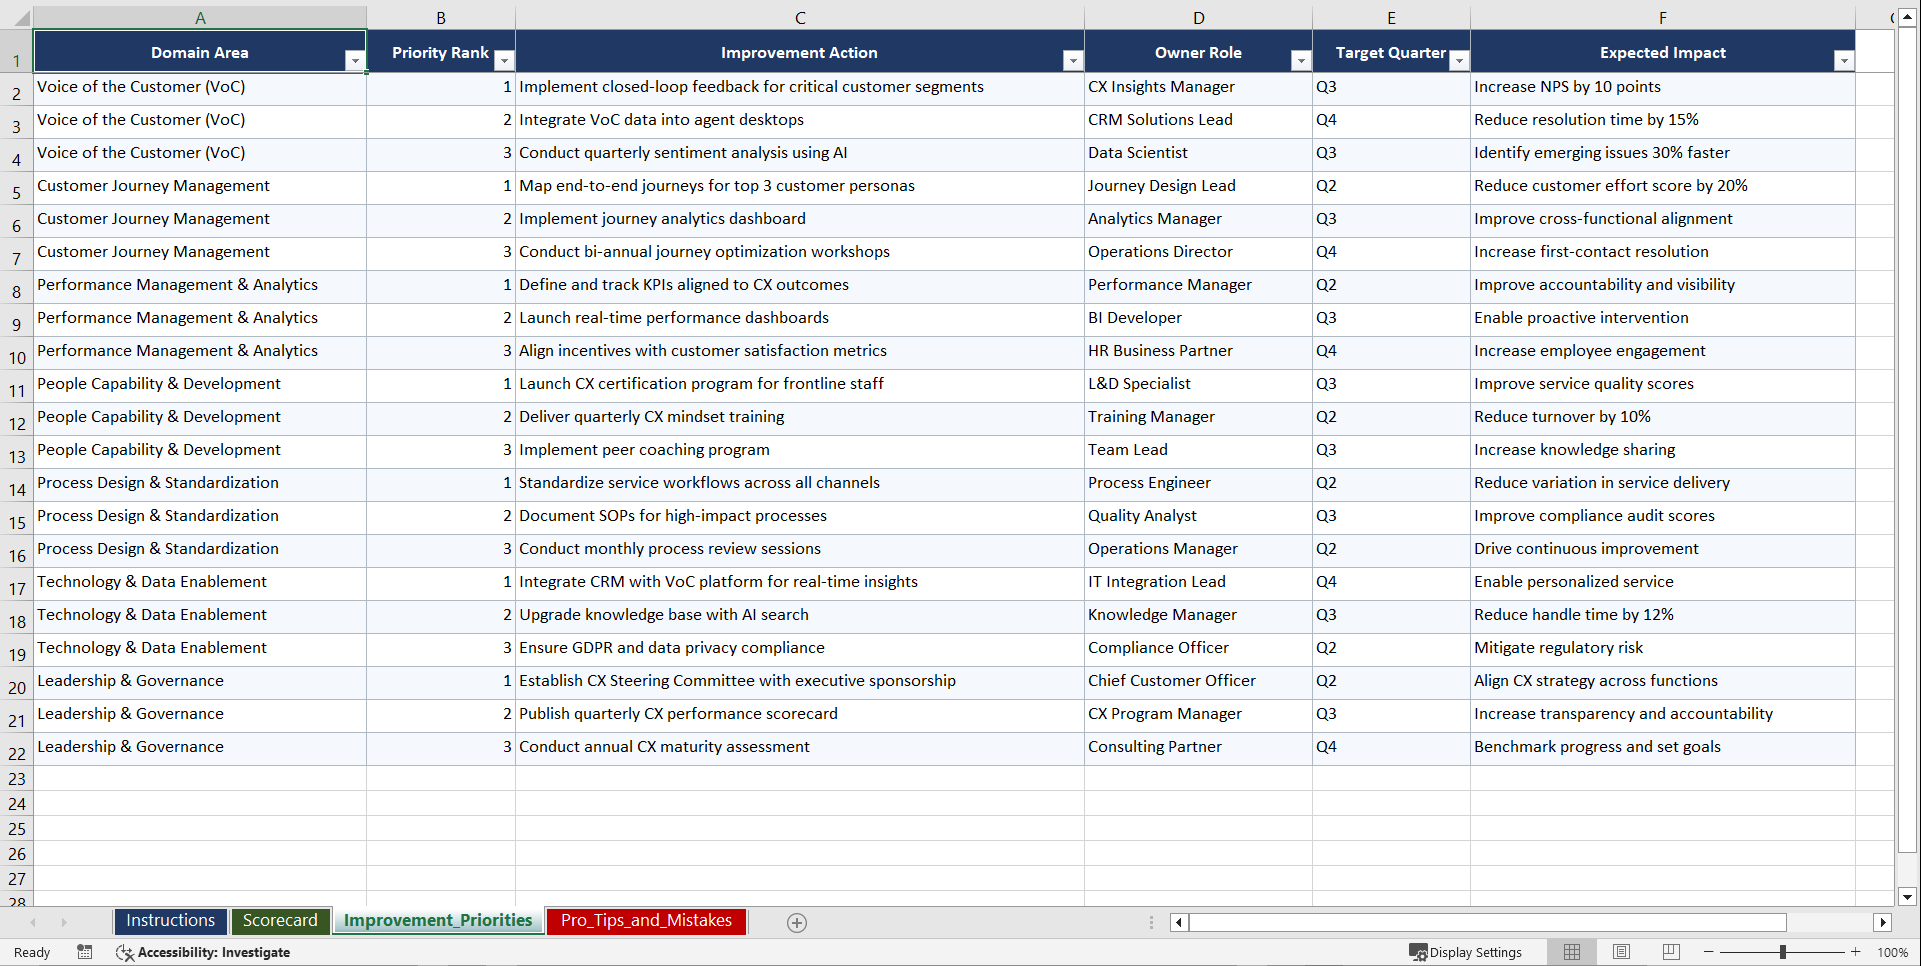Click the previous sheet navigation arrow
The height and width of the screenshot is (966, 1921).
point(33,922)
